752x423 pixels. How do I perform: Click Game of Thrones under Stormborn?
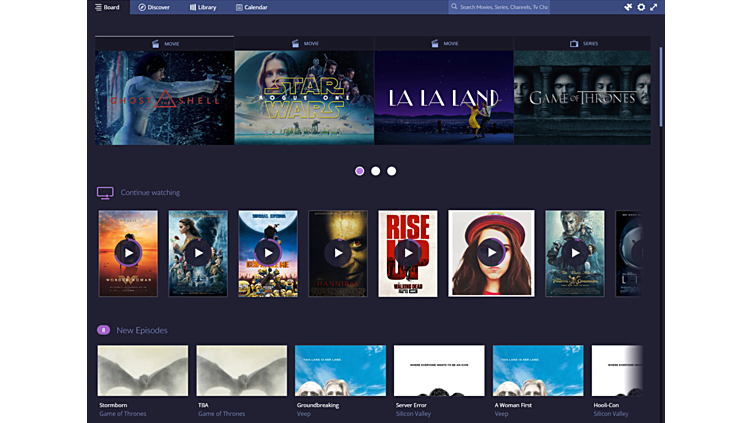123,414
